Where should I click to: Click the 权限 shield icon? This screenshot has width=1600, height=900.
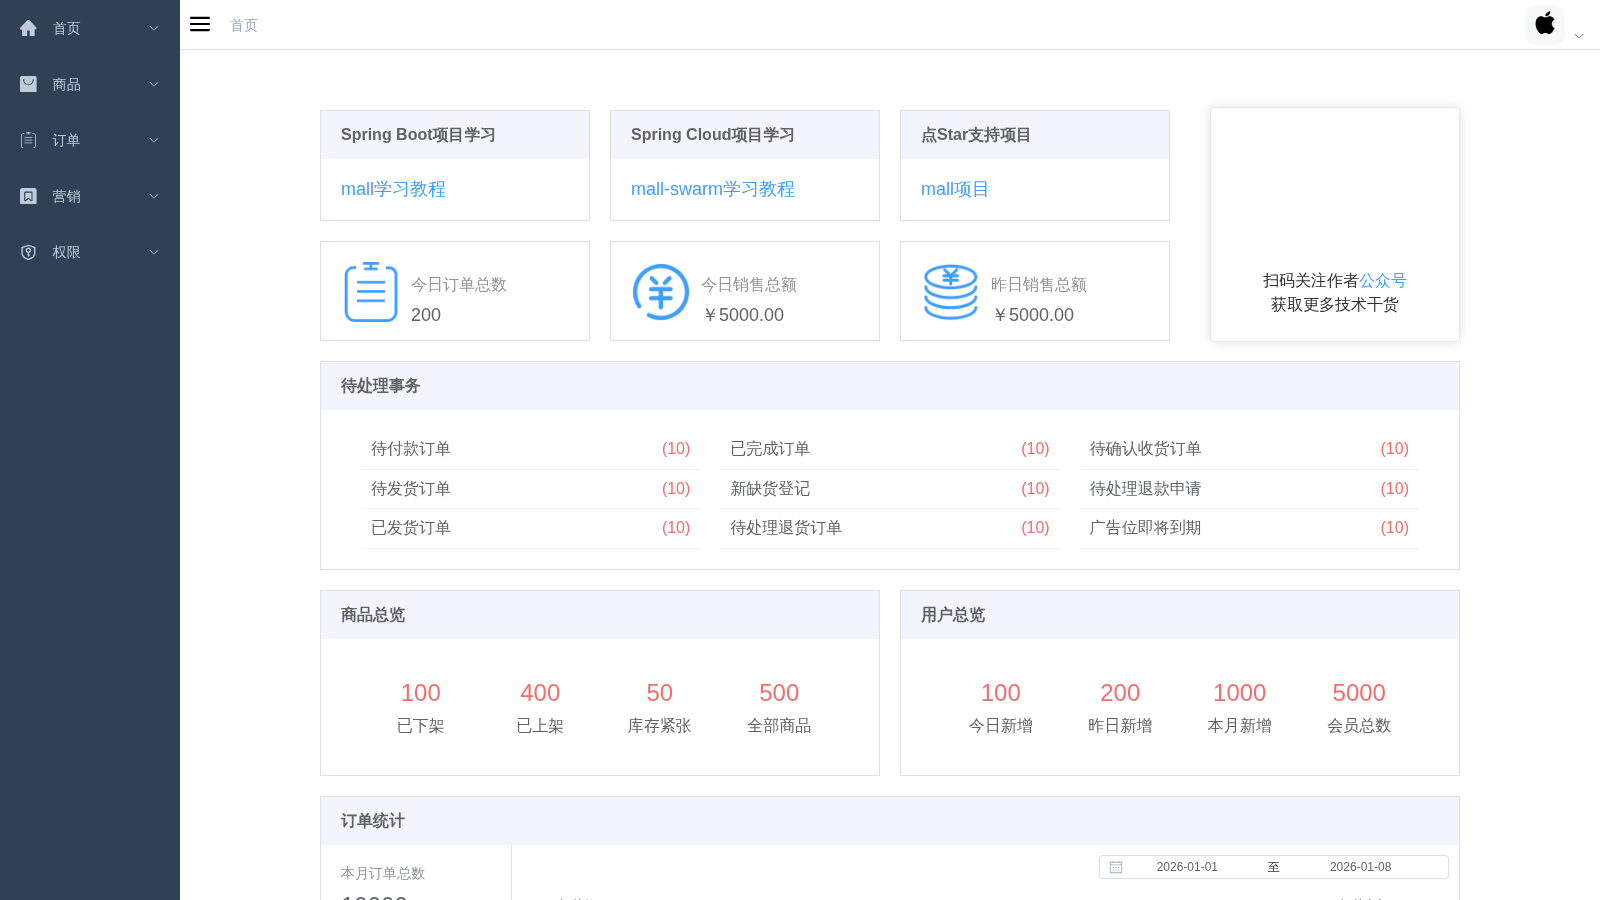pos(28,252)
